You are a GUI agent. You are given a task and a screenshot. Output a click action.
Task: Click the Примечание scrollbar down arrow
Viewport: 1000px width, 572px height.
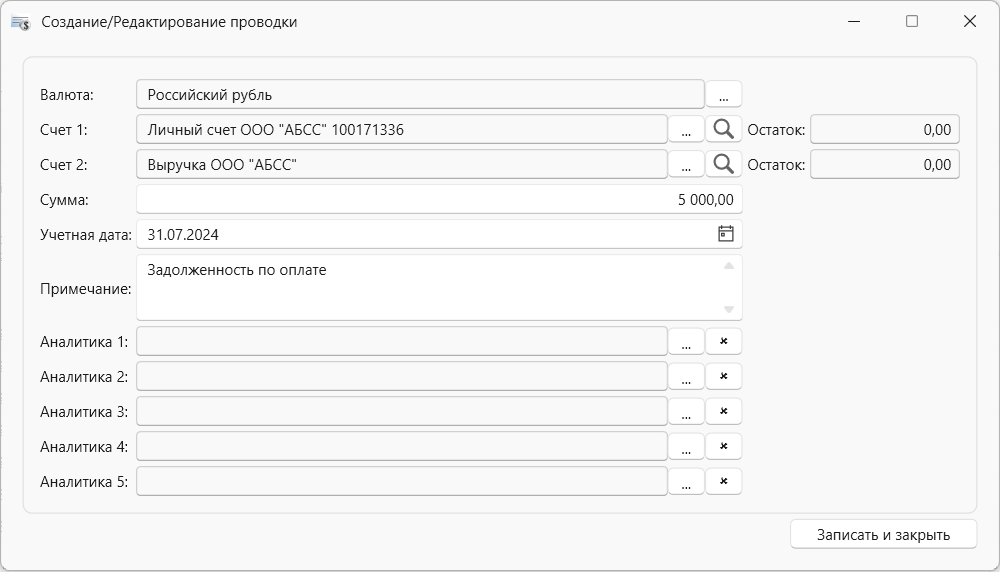click(729, 309)
